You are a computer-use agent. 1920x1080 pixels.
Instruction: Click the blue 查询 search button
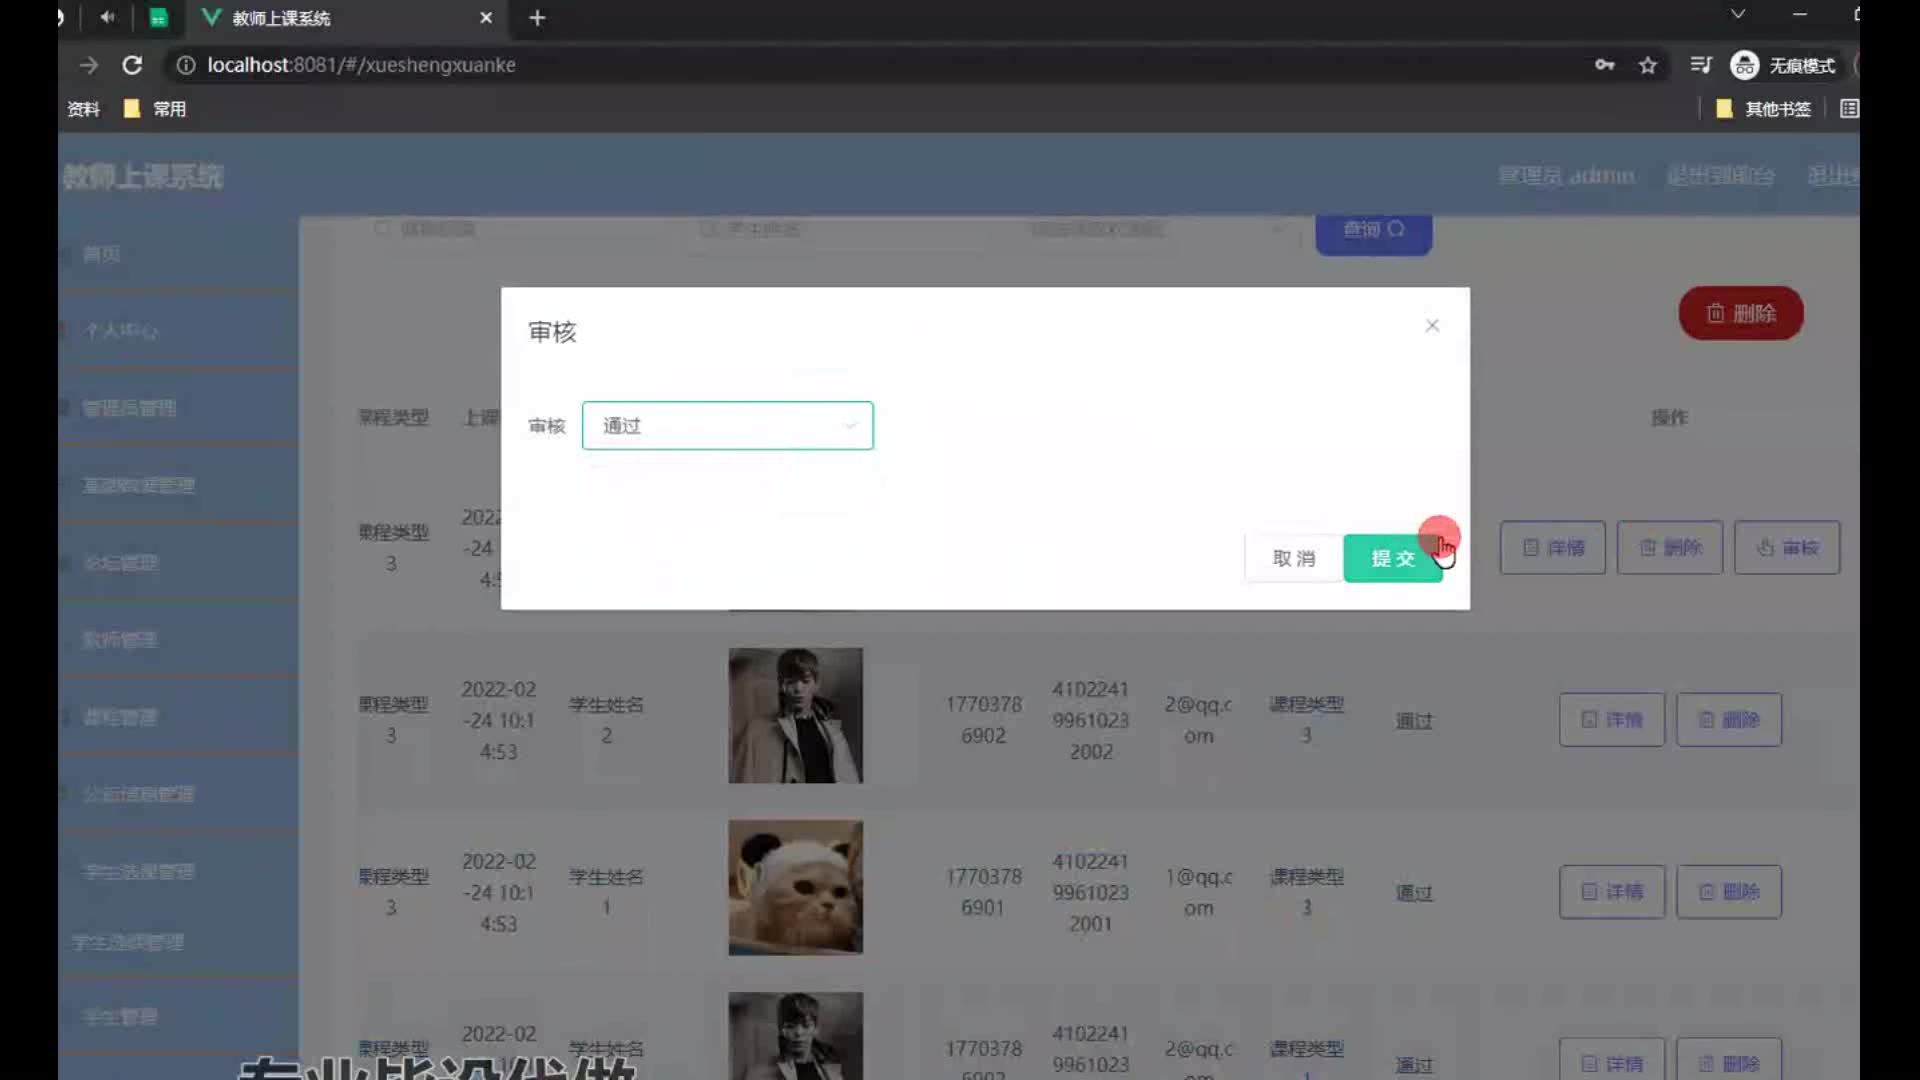[1373, 230]
